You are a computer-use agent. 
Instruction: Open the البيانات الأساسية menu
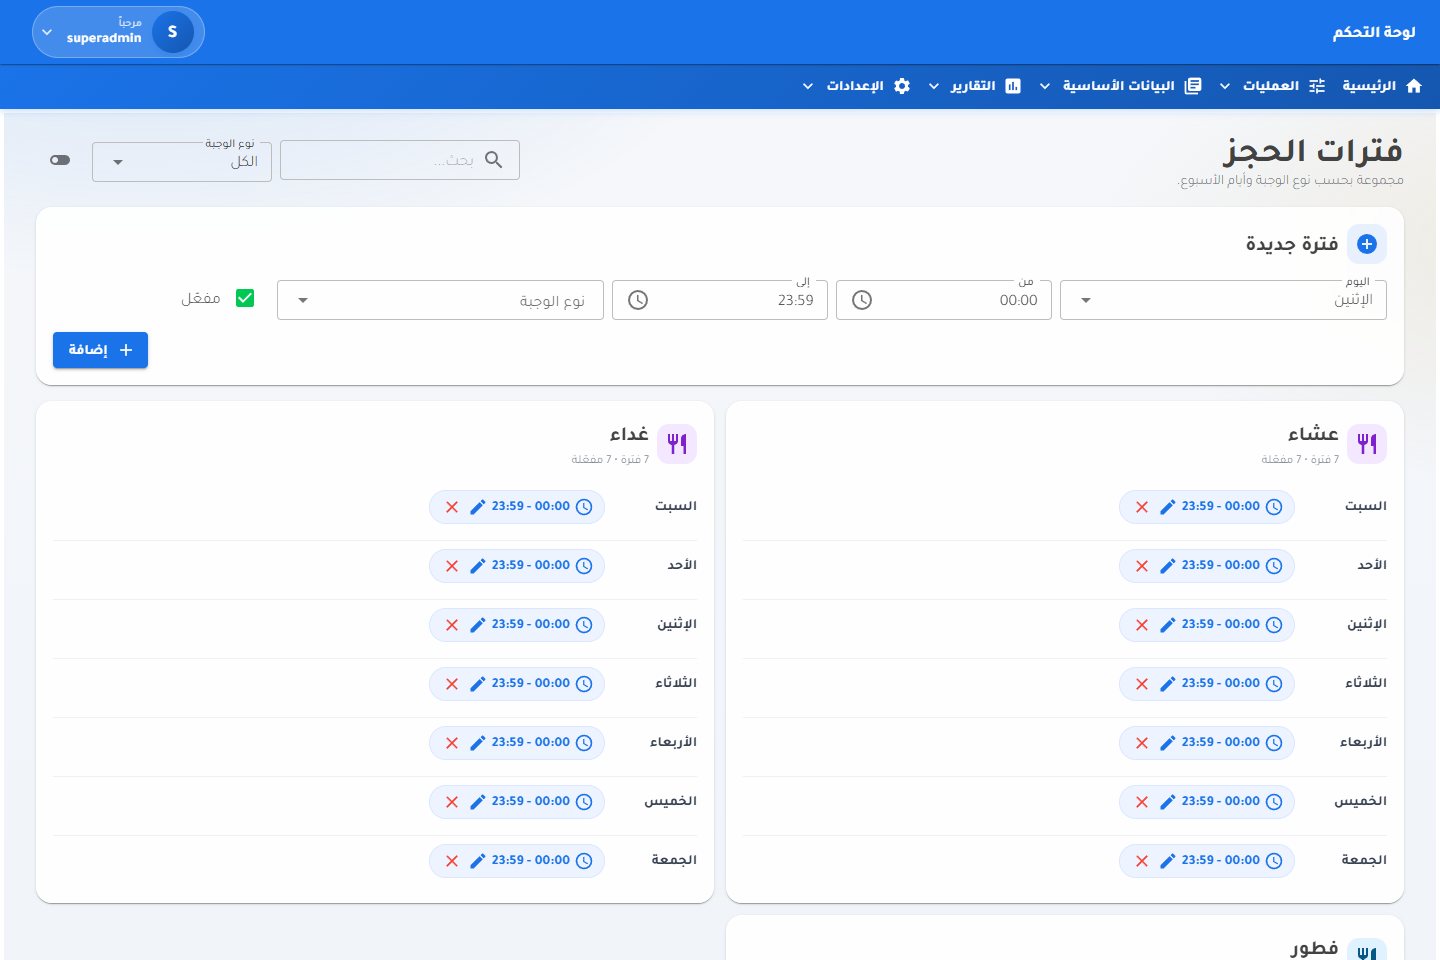pos(1120,86)
